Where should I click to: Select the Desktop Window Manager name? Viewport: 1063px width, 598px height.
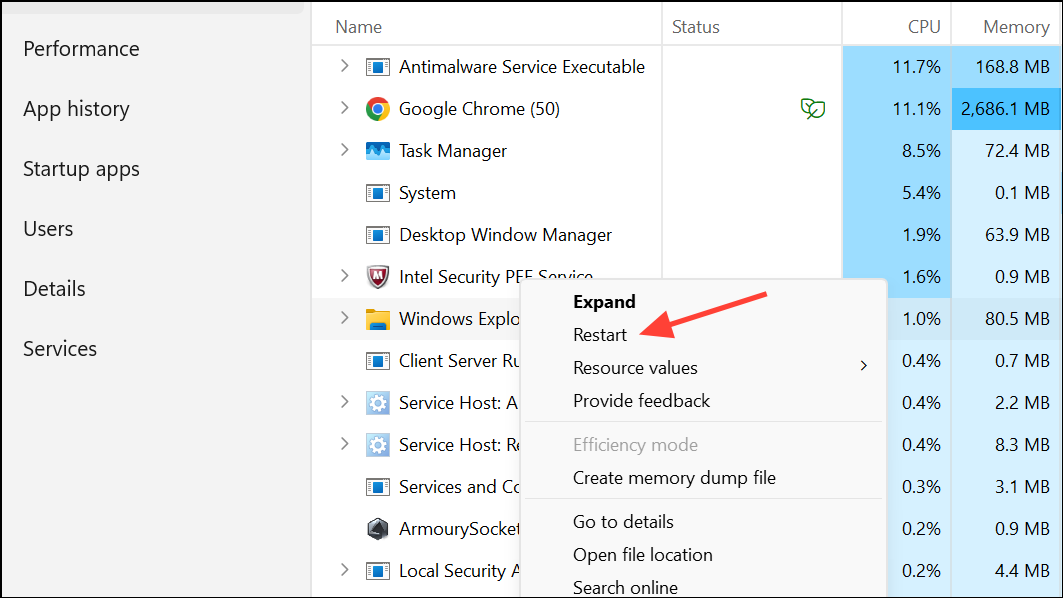505,235
